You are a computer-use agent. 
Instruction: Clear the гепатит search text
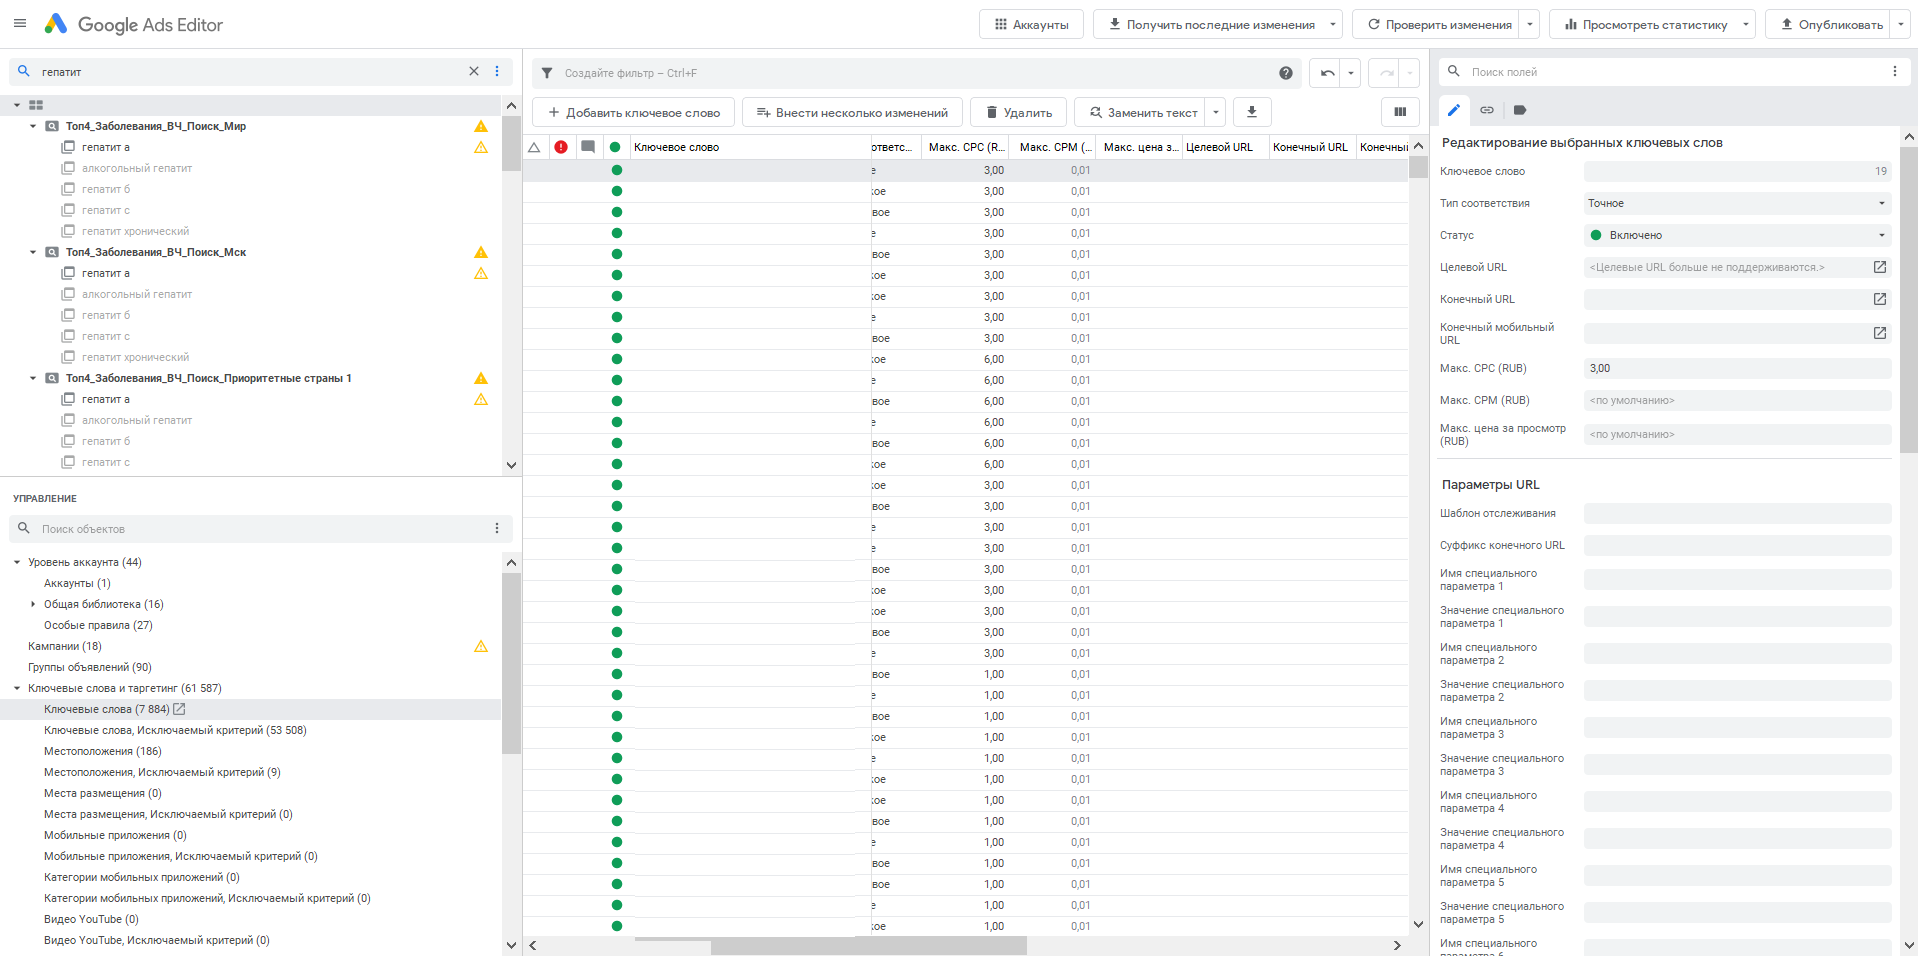click(x=474, y=71)
